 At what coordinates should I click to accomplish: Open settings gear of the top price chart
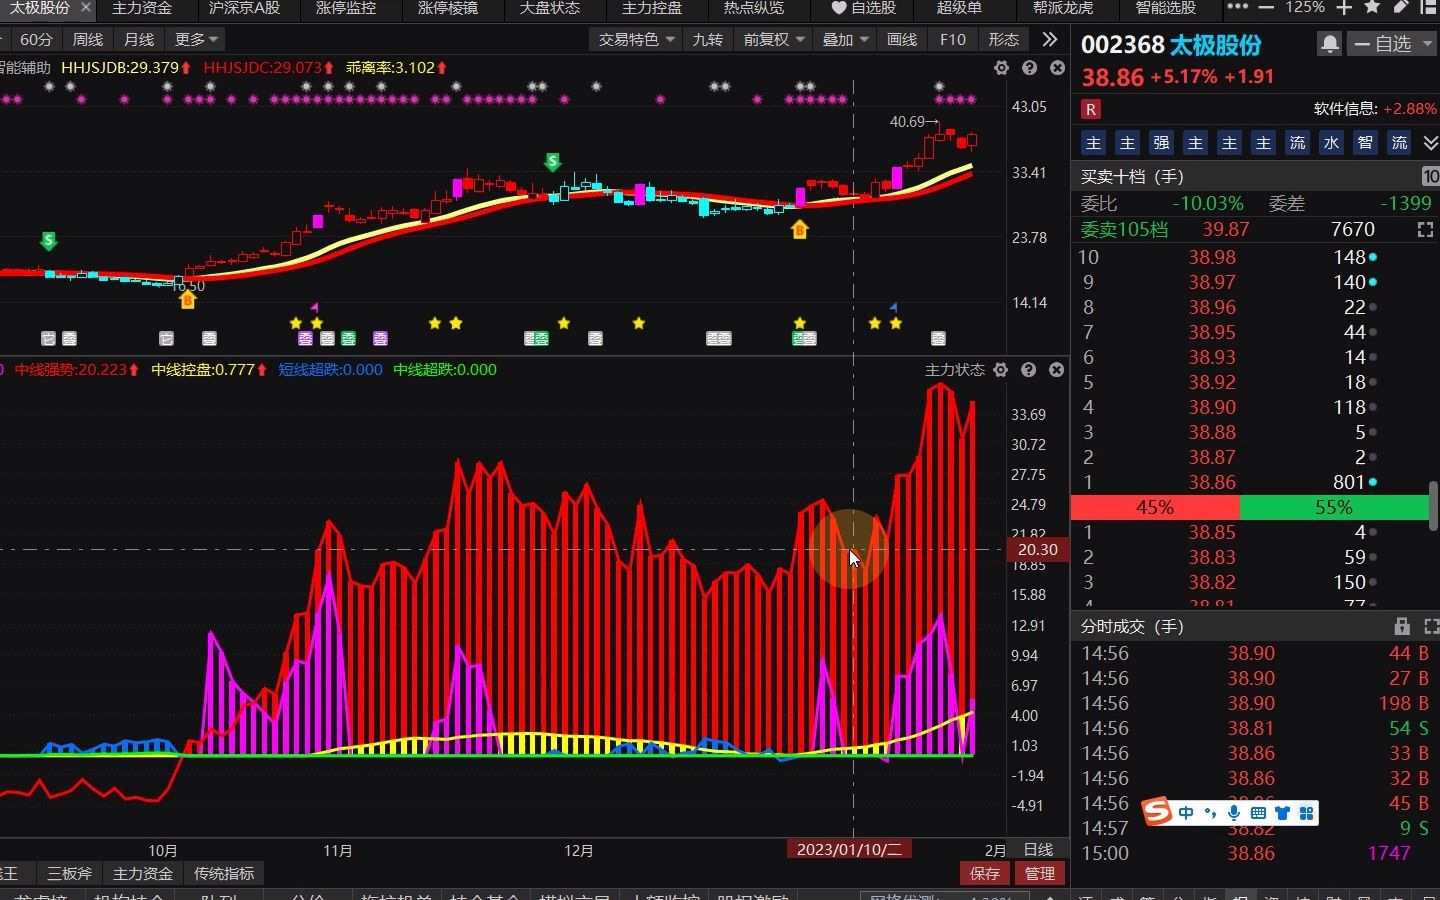coord(1001,68)
